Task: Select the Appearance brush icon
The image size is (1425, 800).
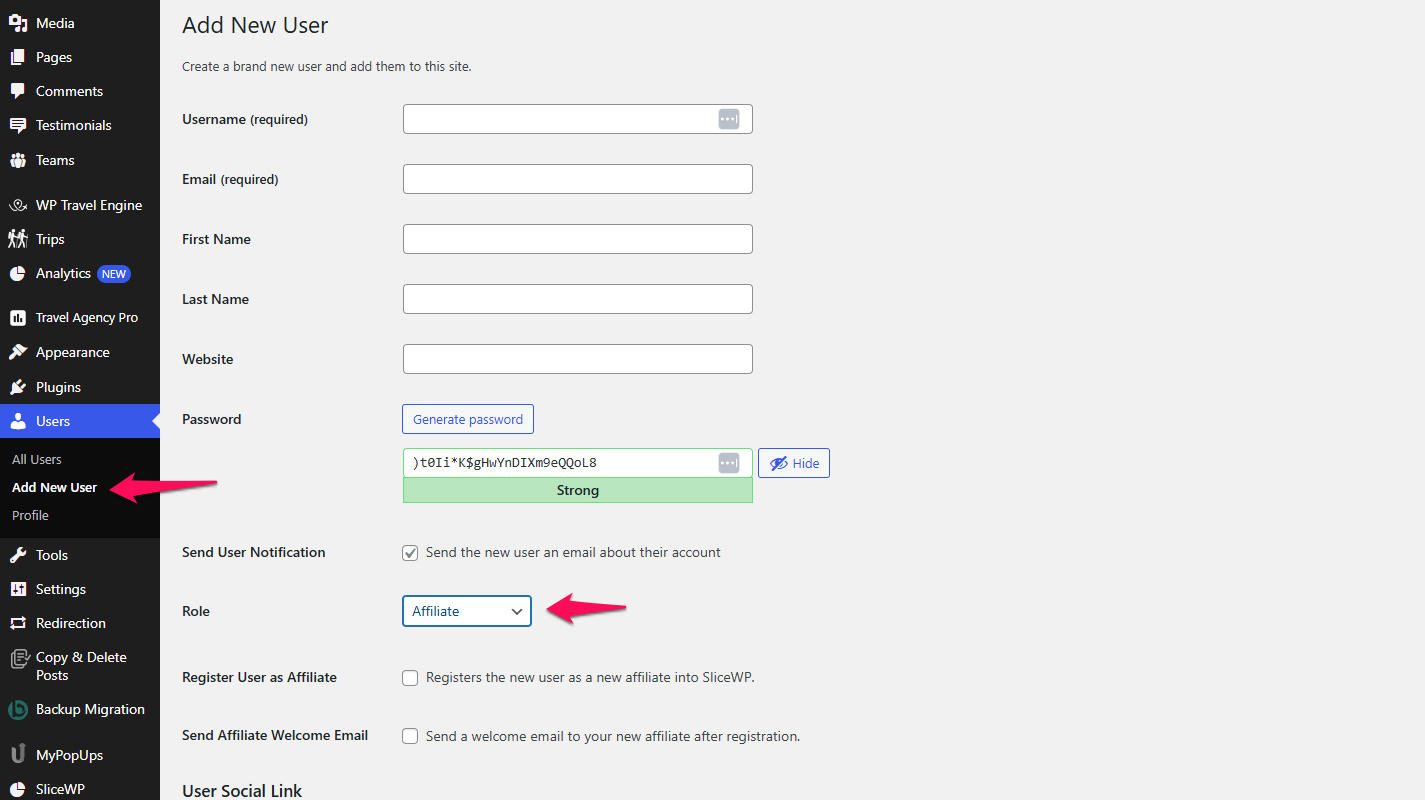Action: point(20,352)
